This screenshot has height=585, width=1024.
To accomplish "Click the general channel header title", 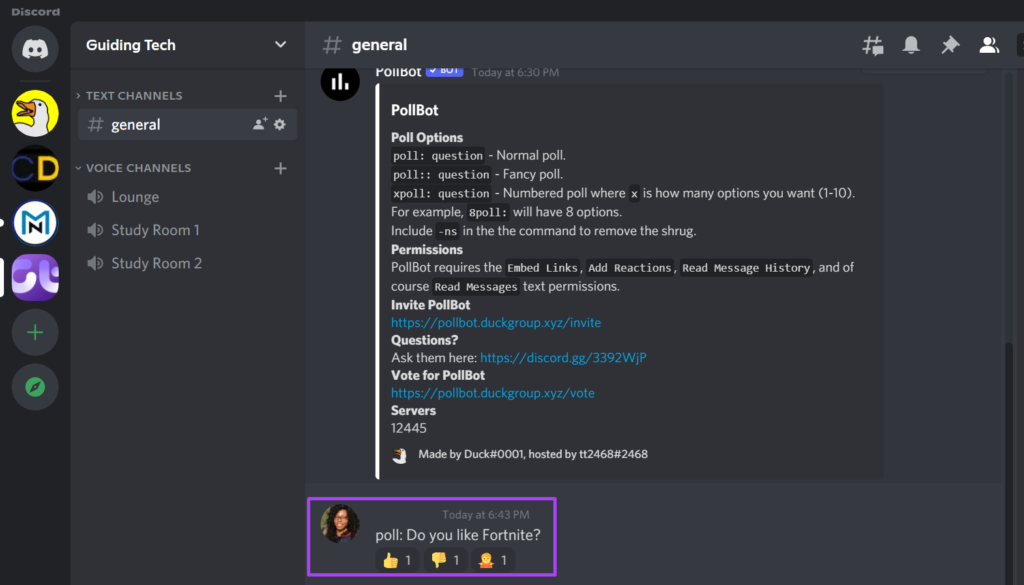I will coord(379,45).
